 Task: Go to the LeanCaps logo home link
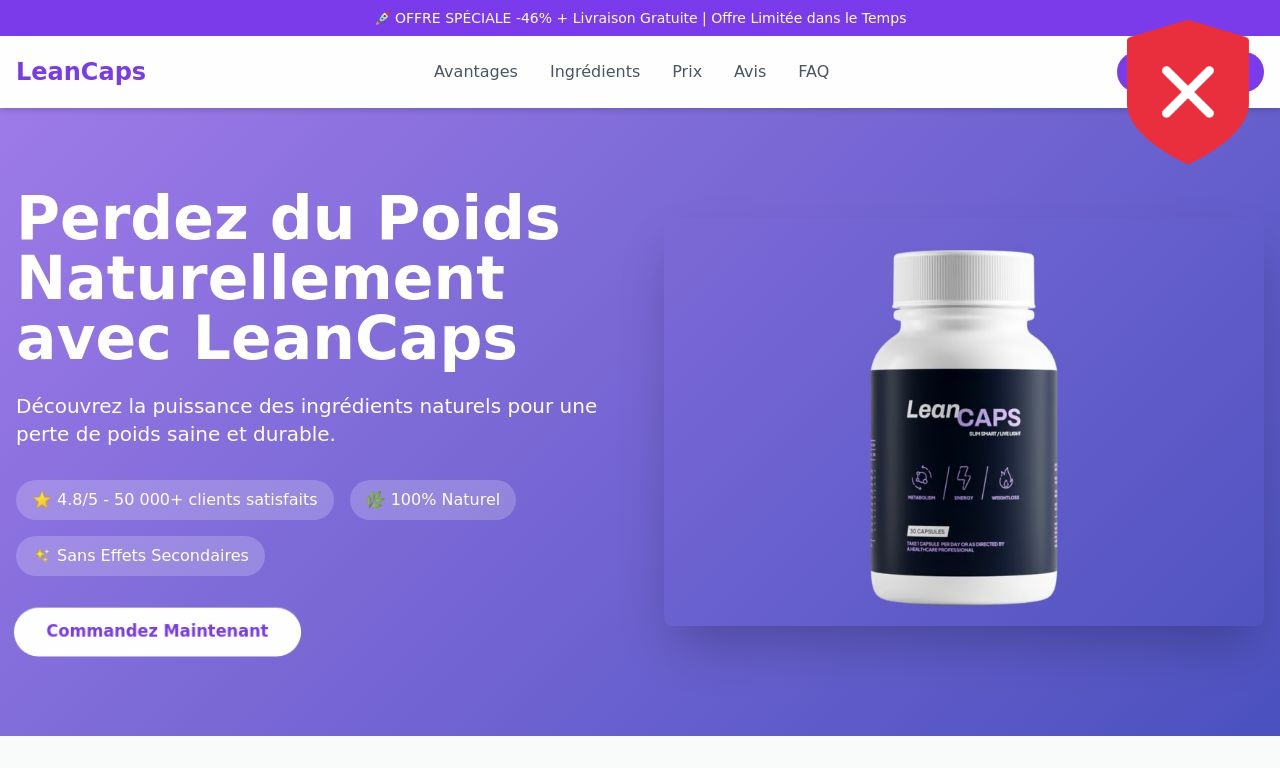[x=81, y=72]
